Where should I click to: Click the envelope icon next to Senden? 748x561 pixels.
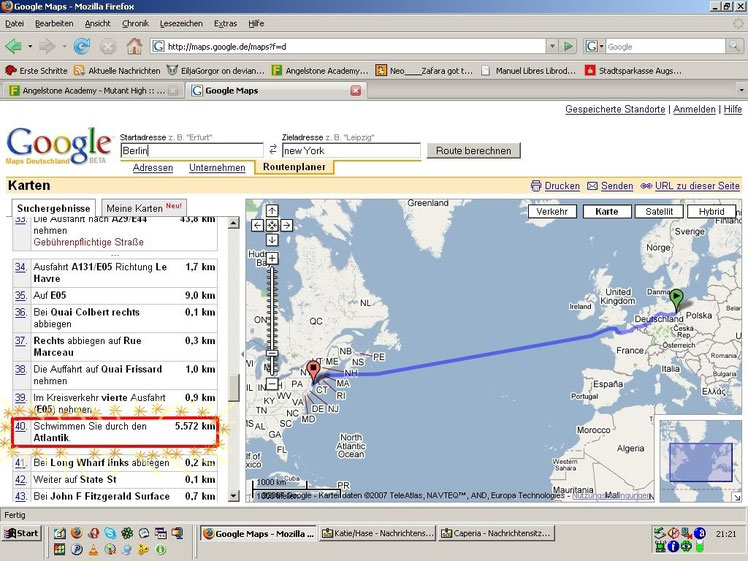point(592,186)
